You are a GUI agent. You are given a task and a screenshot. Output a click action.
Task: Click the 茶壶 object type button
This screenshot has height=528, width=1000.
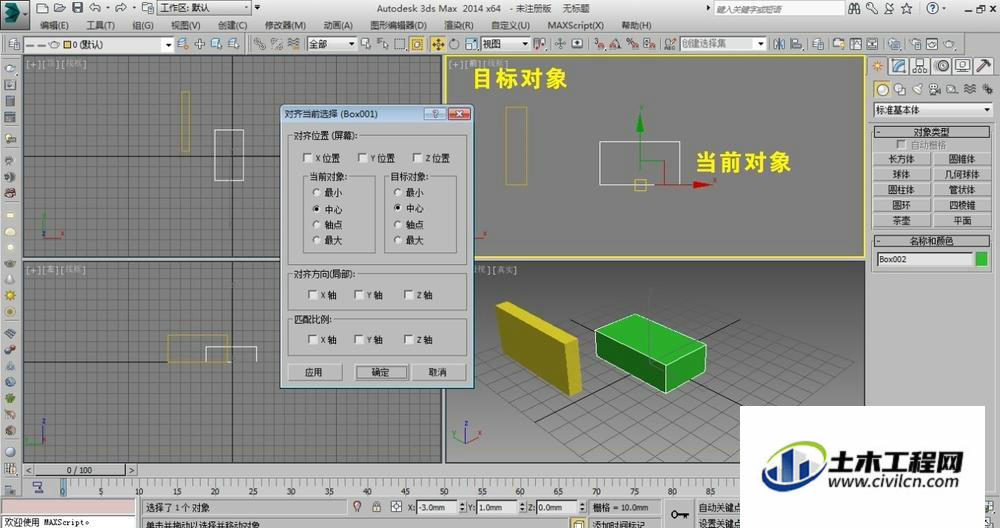click(901, 221)
